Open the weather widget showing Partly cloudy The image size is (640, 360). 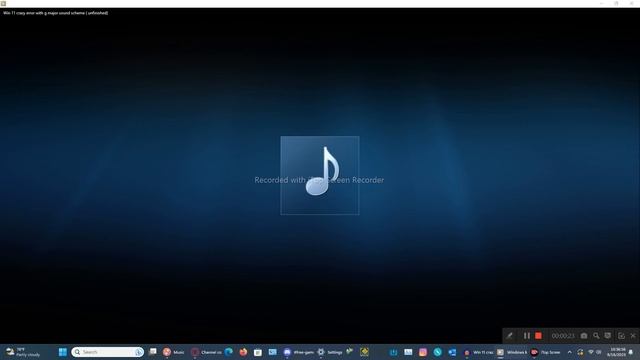pyautogui.click(x=22, y=352)
